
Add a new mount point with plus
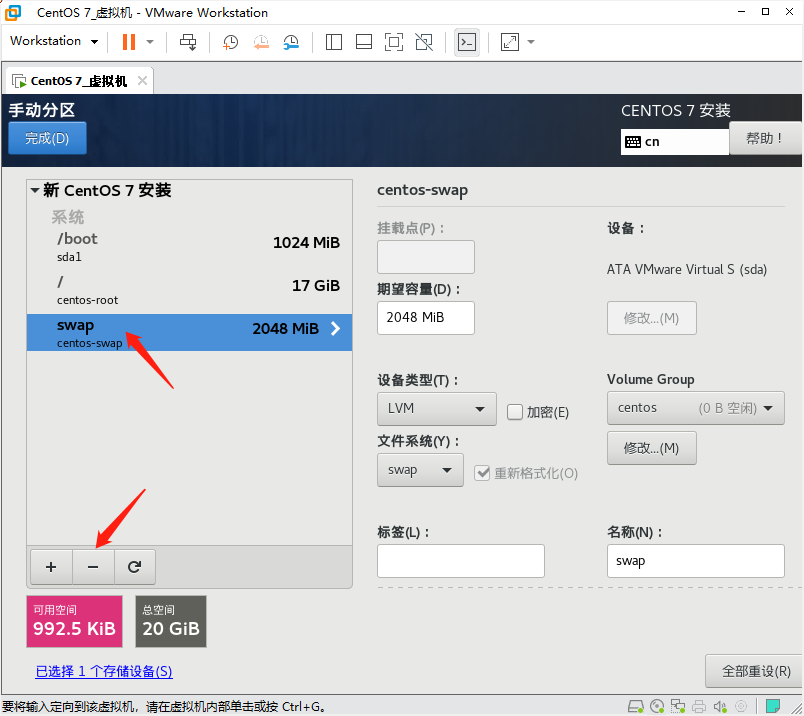pos(51,567)
